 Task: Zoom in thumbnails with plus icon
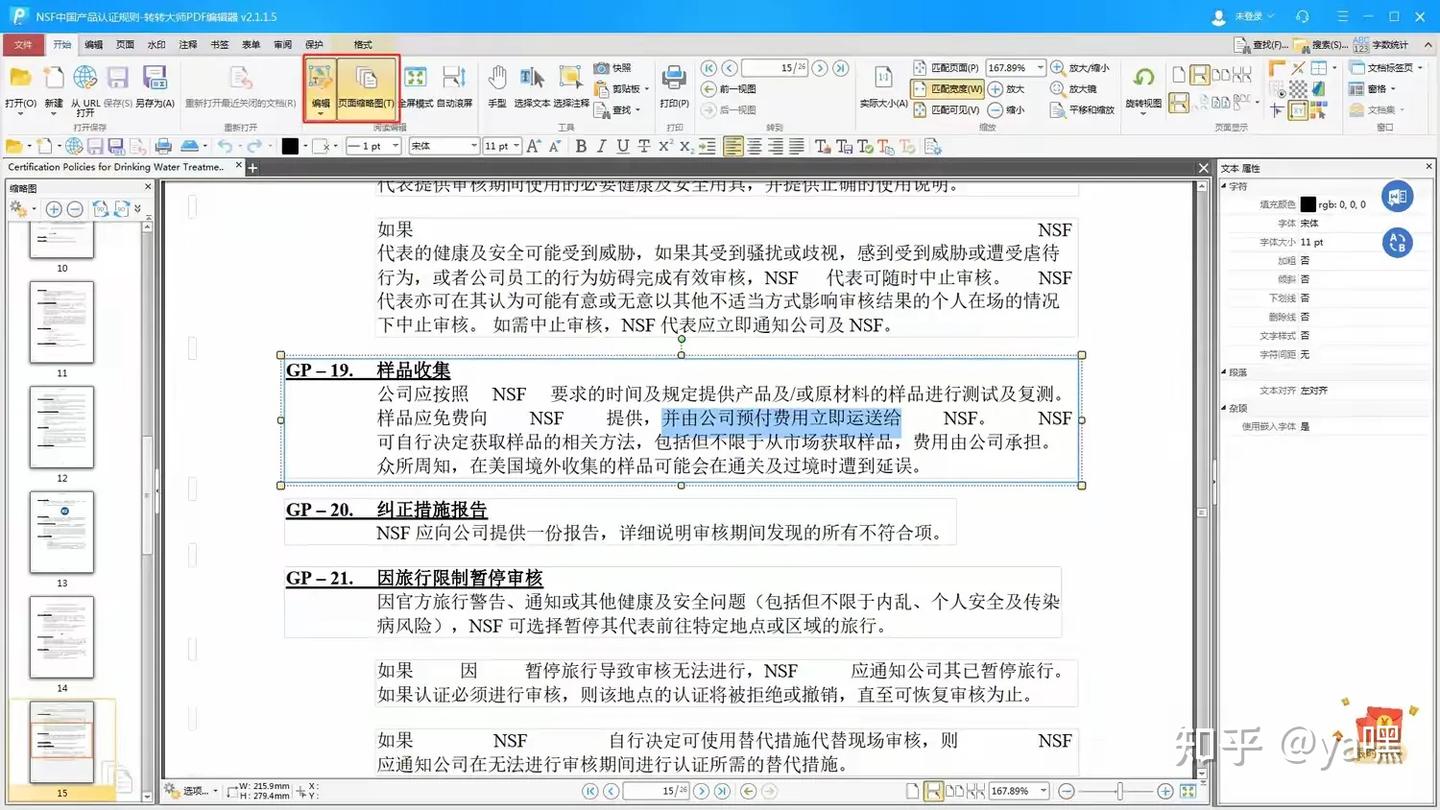(x=54, y=209)
